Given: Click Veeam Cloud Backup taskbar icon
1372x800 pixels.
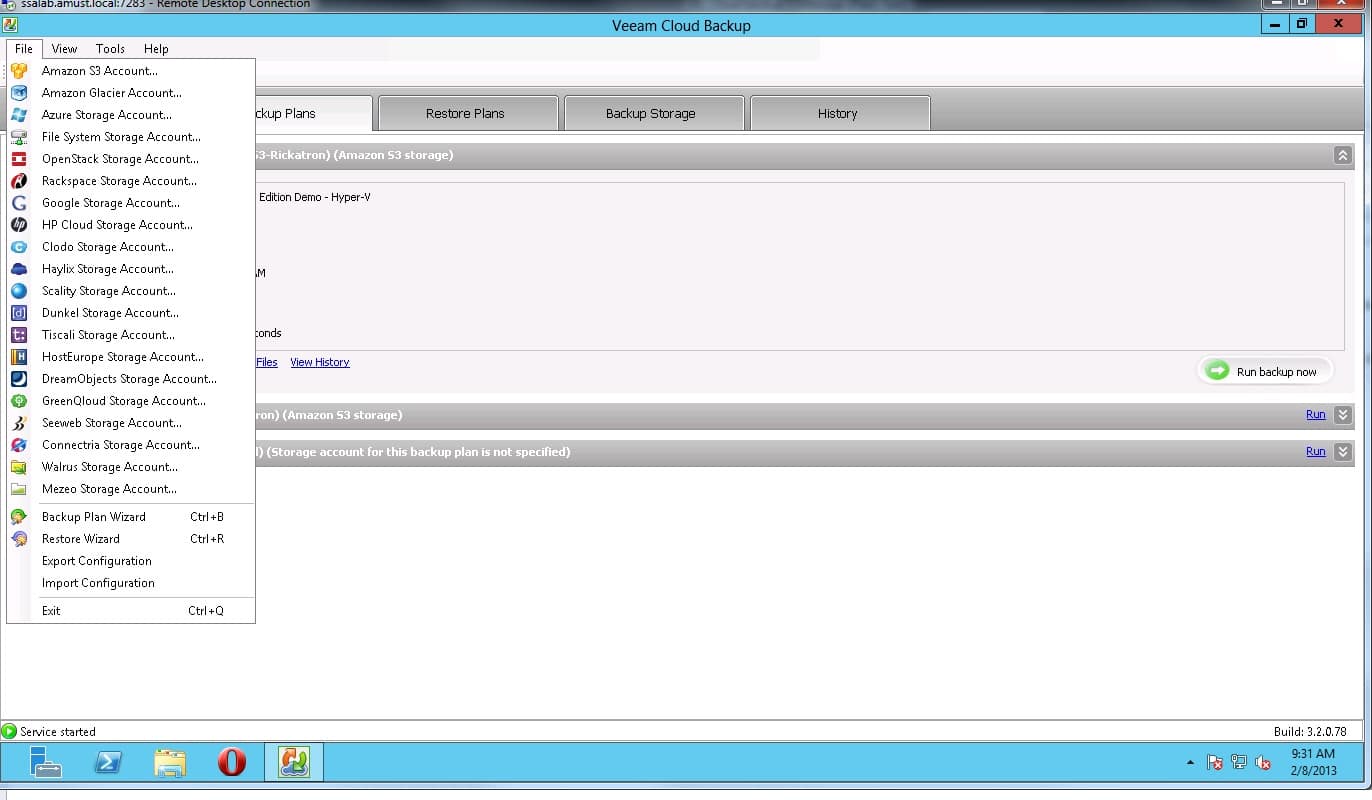Looking at the screenshot, I should tap(294, 762).
